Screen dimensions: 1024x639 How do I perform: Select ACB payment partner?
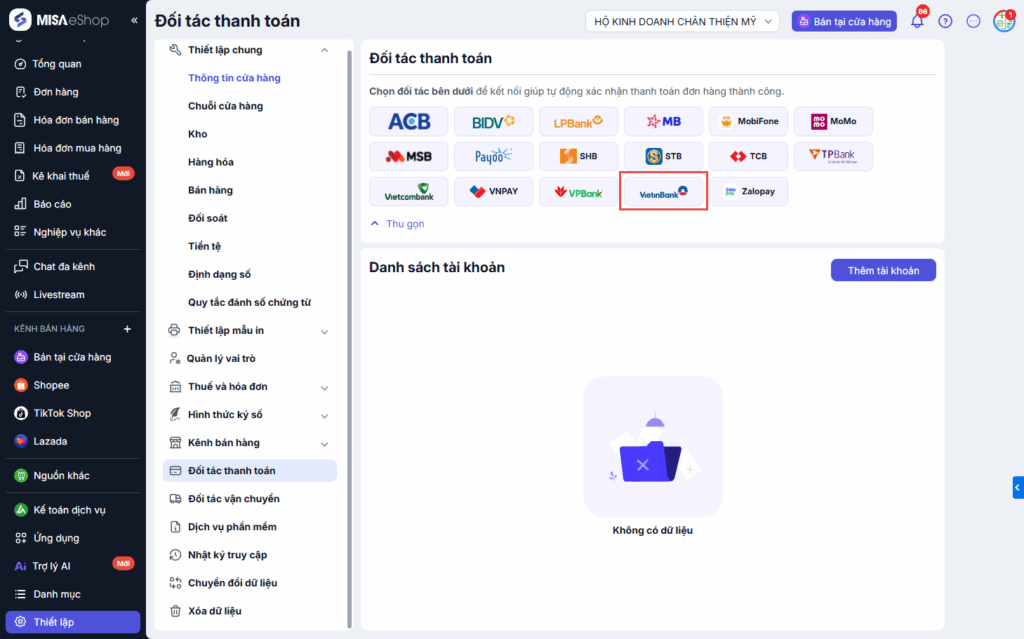tap(409, 121)
